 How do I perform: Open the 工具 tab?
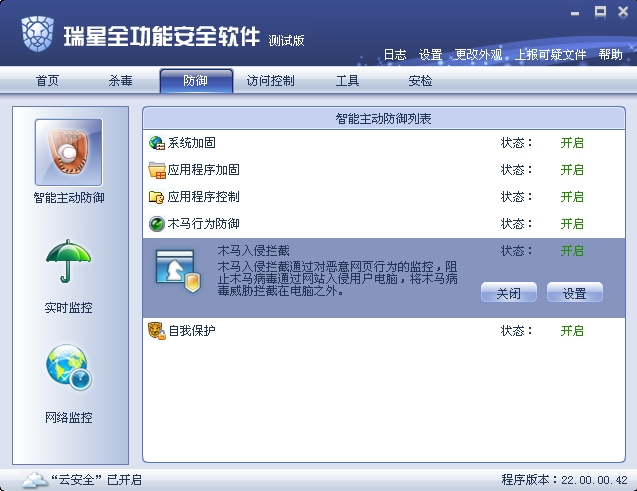(347, 81)
